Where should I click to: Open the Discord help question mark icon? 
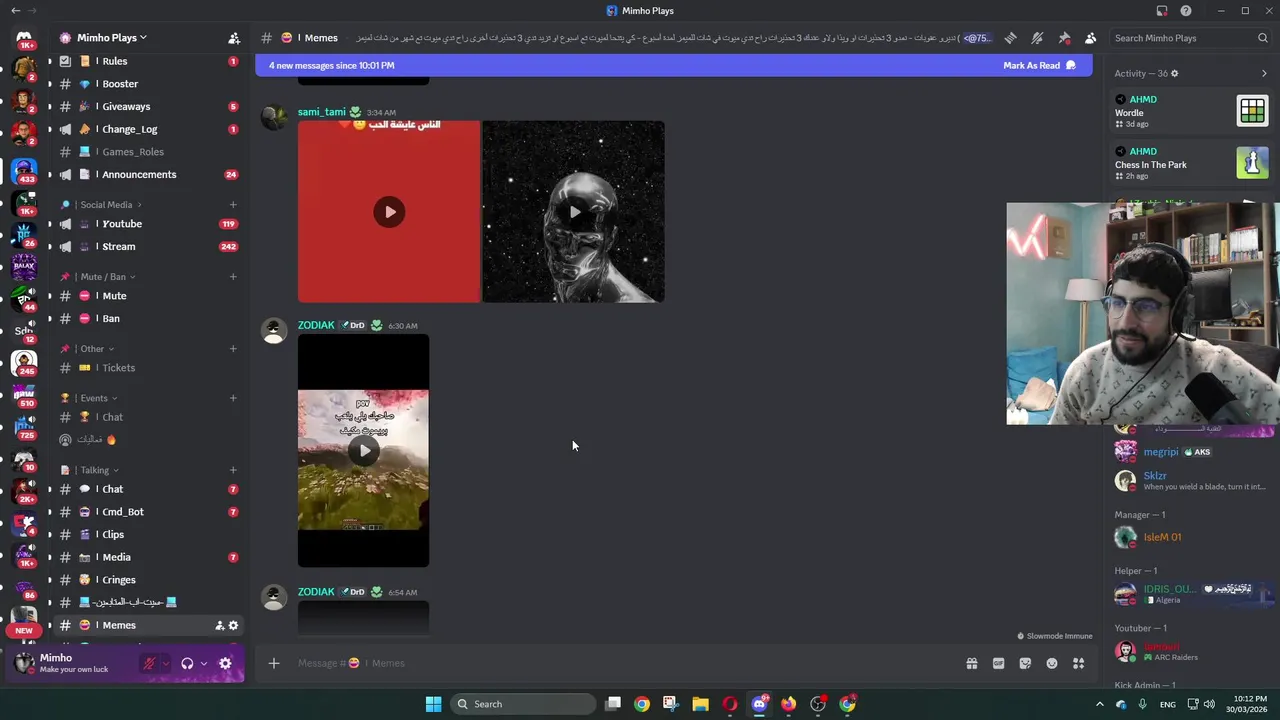pyautogui.click(x=1186, y=11)
